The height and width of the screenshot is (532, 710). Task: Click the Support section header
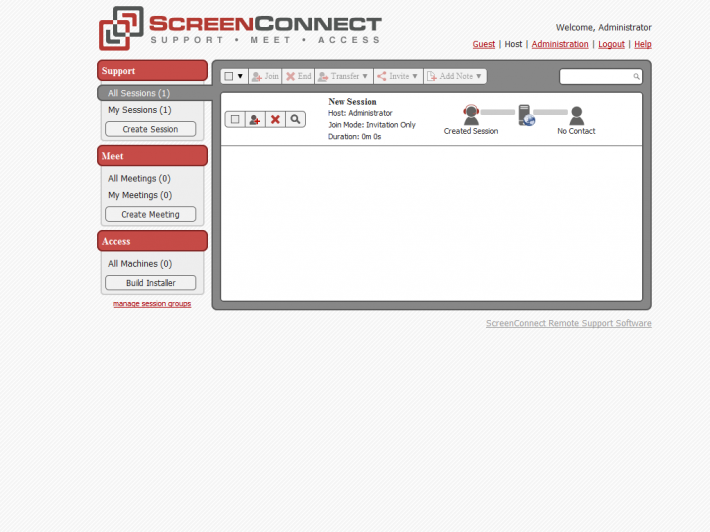point(153,71)
